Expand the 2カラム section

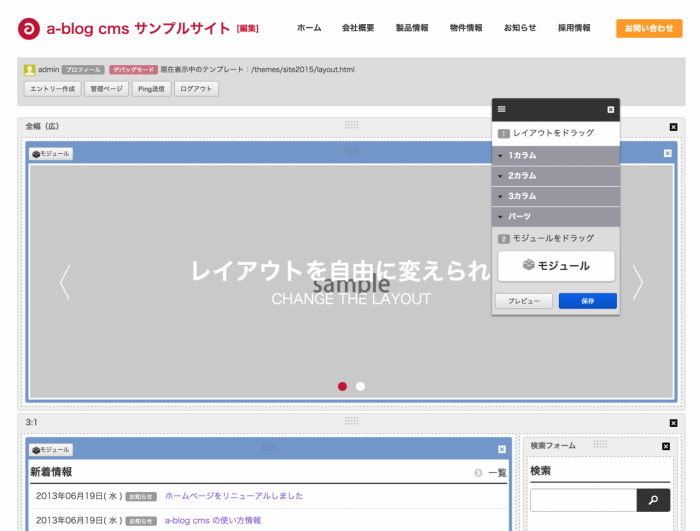[556, 176]
